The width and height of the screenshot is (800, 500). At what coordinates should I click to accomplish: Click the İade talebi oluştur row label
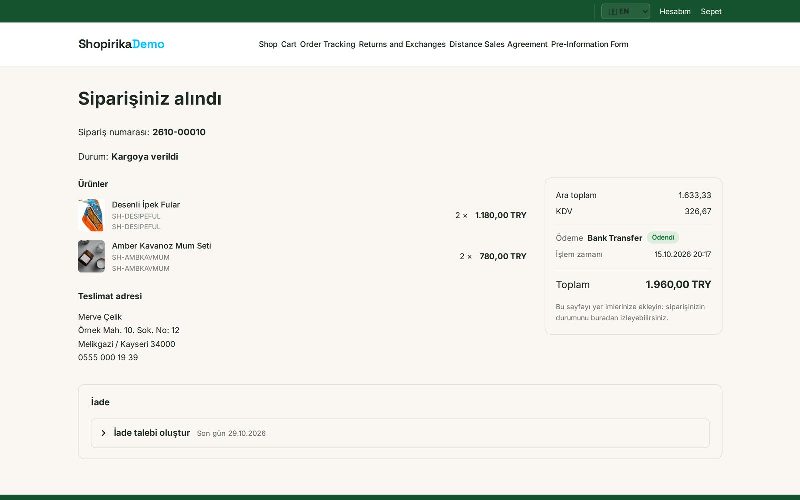pos(152,433)
